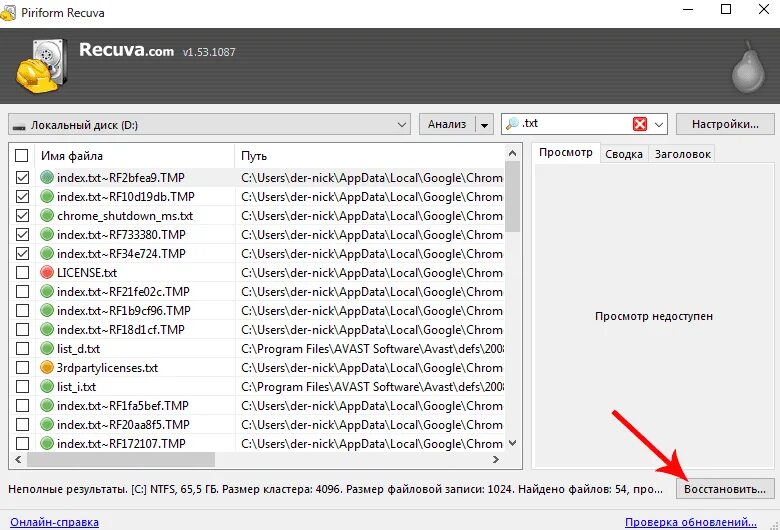Click green status dot of index.txt~RF733380.TMP
Image resolution: width=780 pixels, height=530 pixels.
pos(47,234)
